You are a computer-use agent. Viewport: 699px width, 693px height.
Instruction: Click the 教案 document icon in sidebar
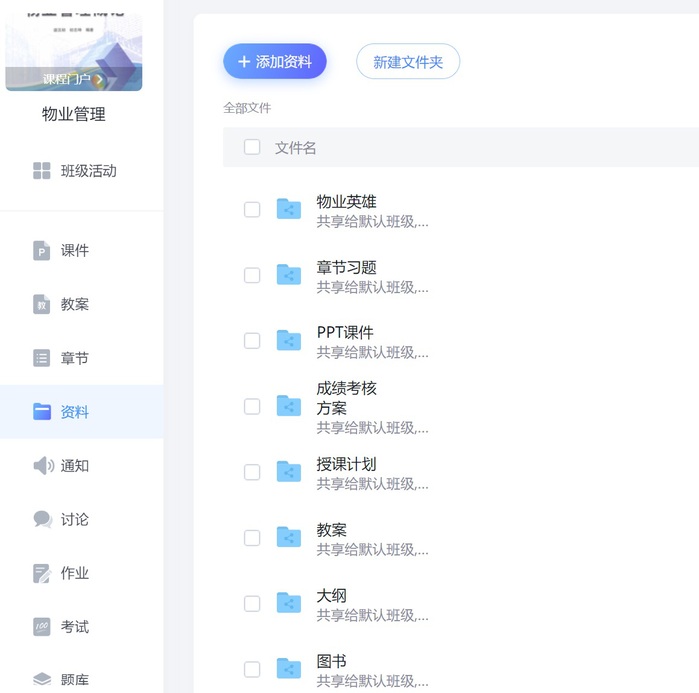pyautogui.click(x=42, y=305)
